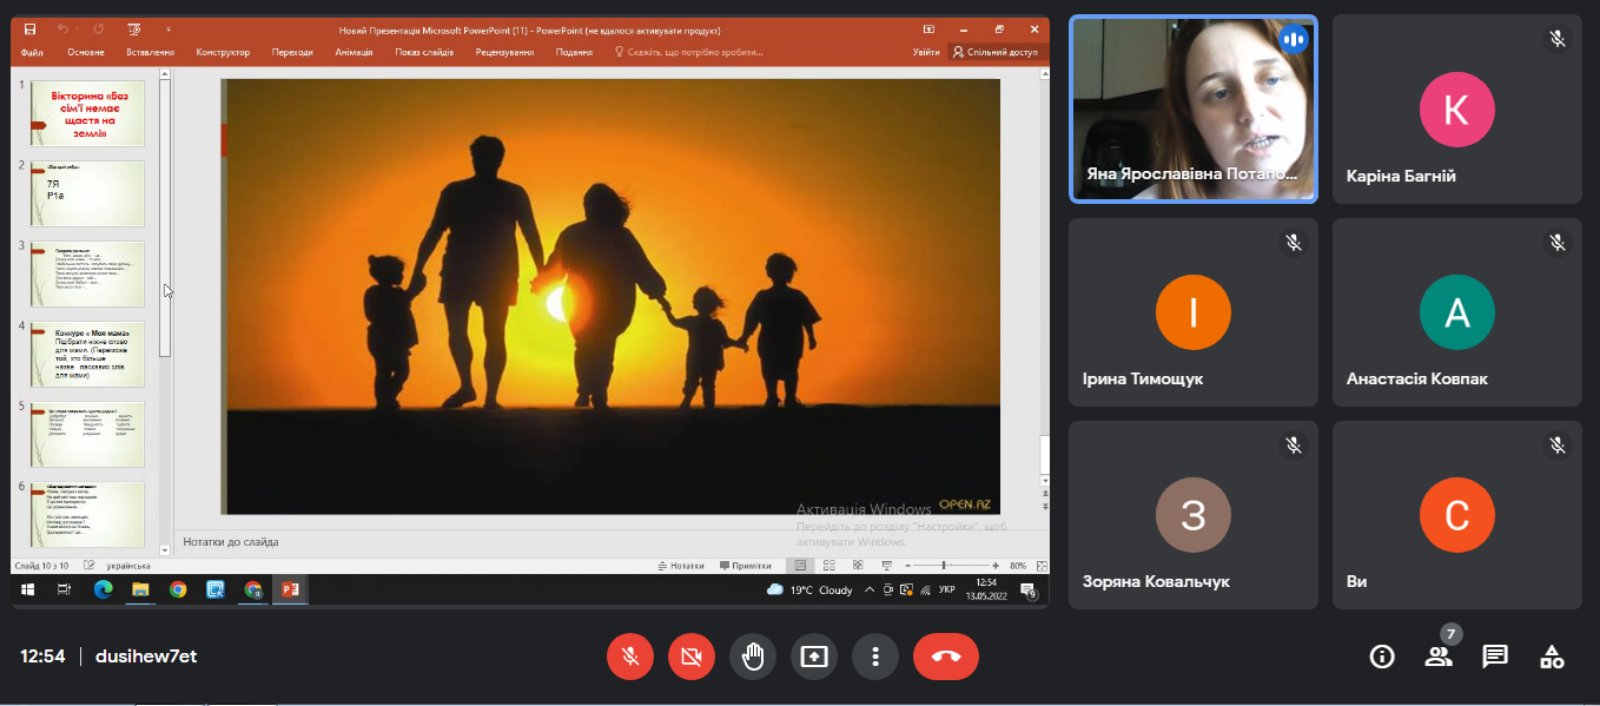Click the 'Скажіть, що потрібно зробити' search field
Viewport: 1600px width, 706px height.
(689, 52)
